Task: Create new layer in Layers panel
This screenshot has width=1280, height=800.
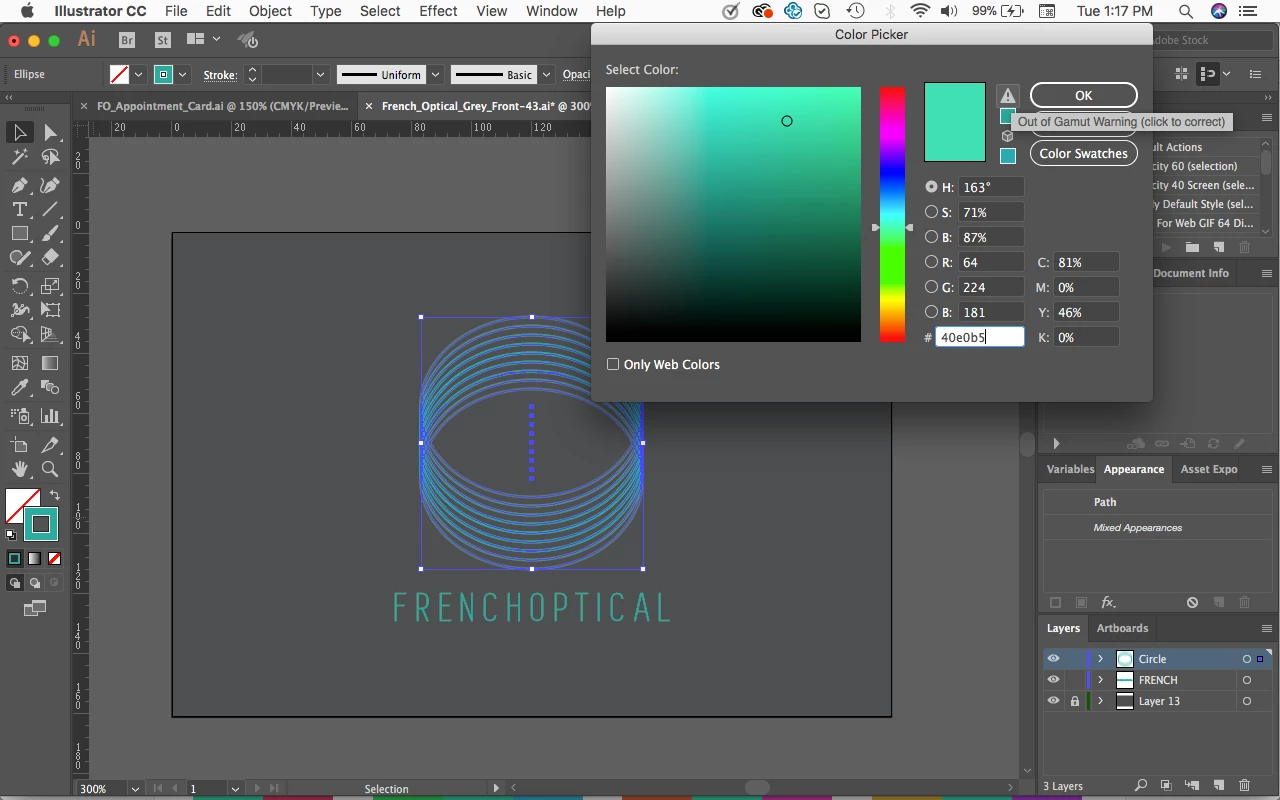Action: click(1219, 786)
